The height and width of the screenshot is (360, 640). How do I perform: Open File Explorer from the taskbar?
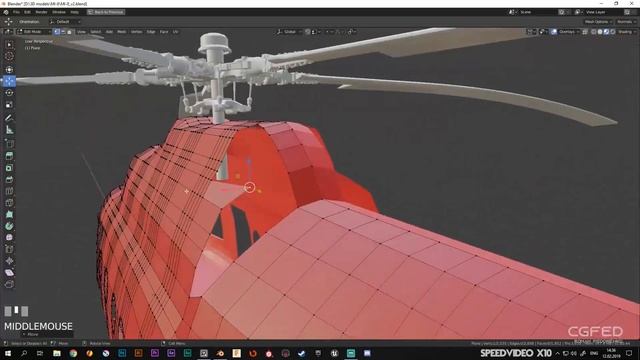(57, 353)
